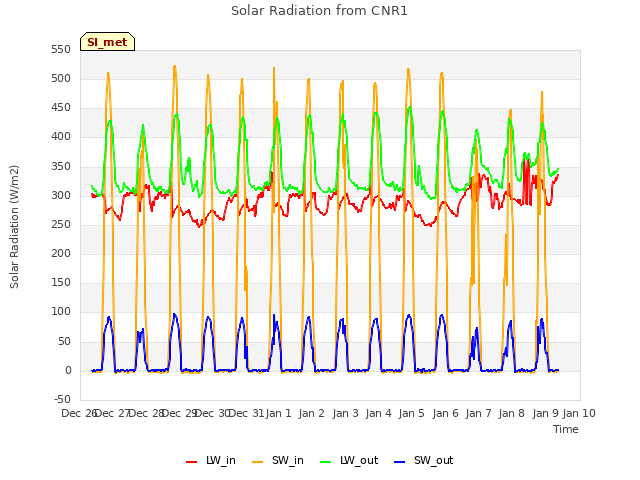Click the Jan 10 x-axis tick label
Image resolution: width=640 pixels, height=480 pixels.
tap(579, 413)
